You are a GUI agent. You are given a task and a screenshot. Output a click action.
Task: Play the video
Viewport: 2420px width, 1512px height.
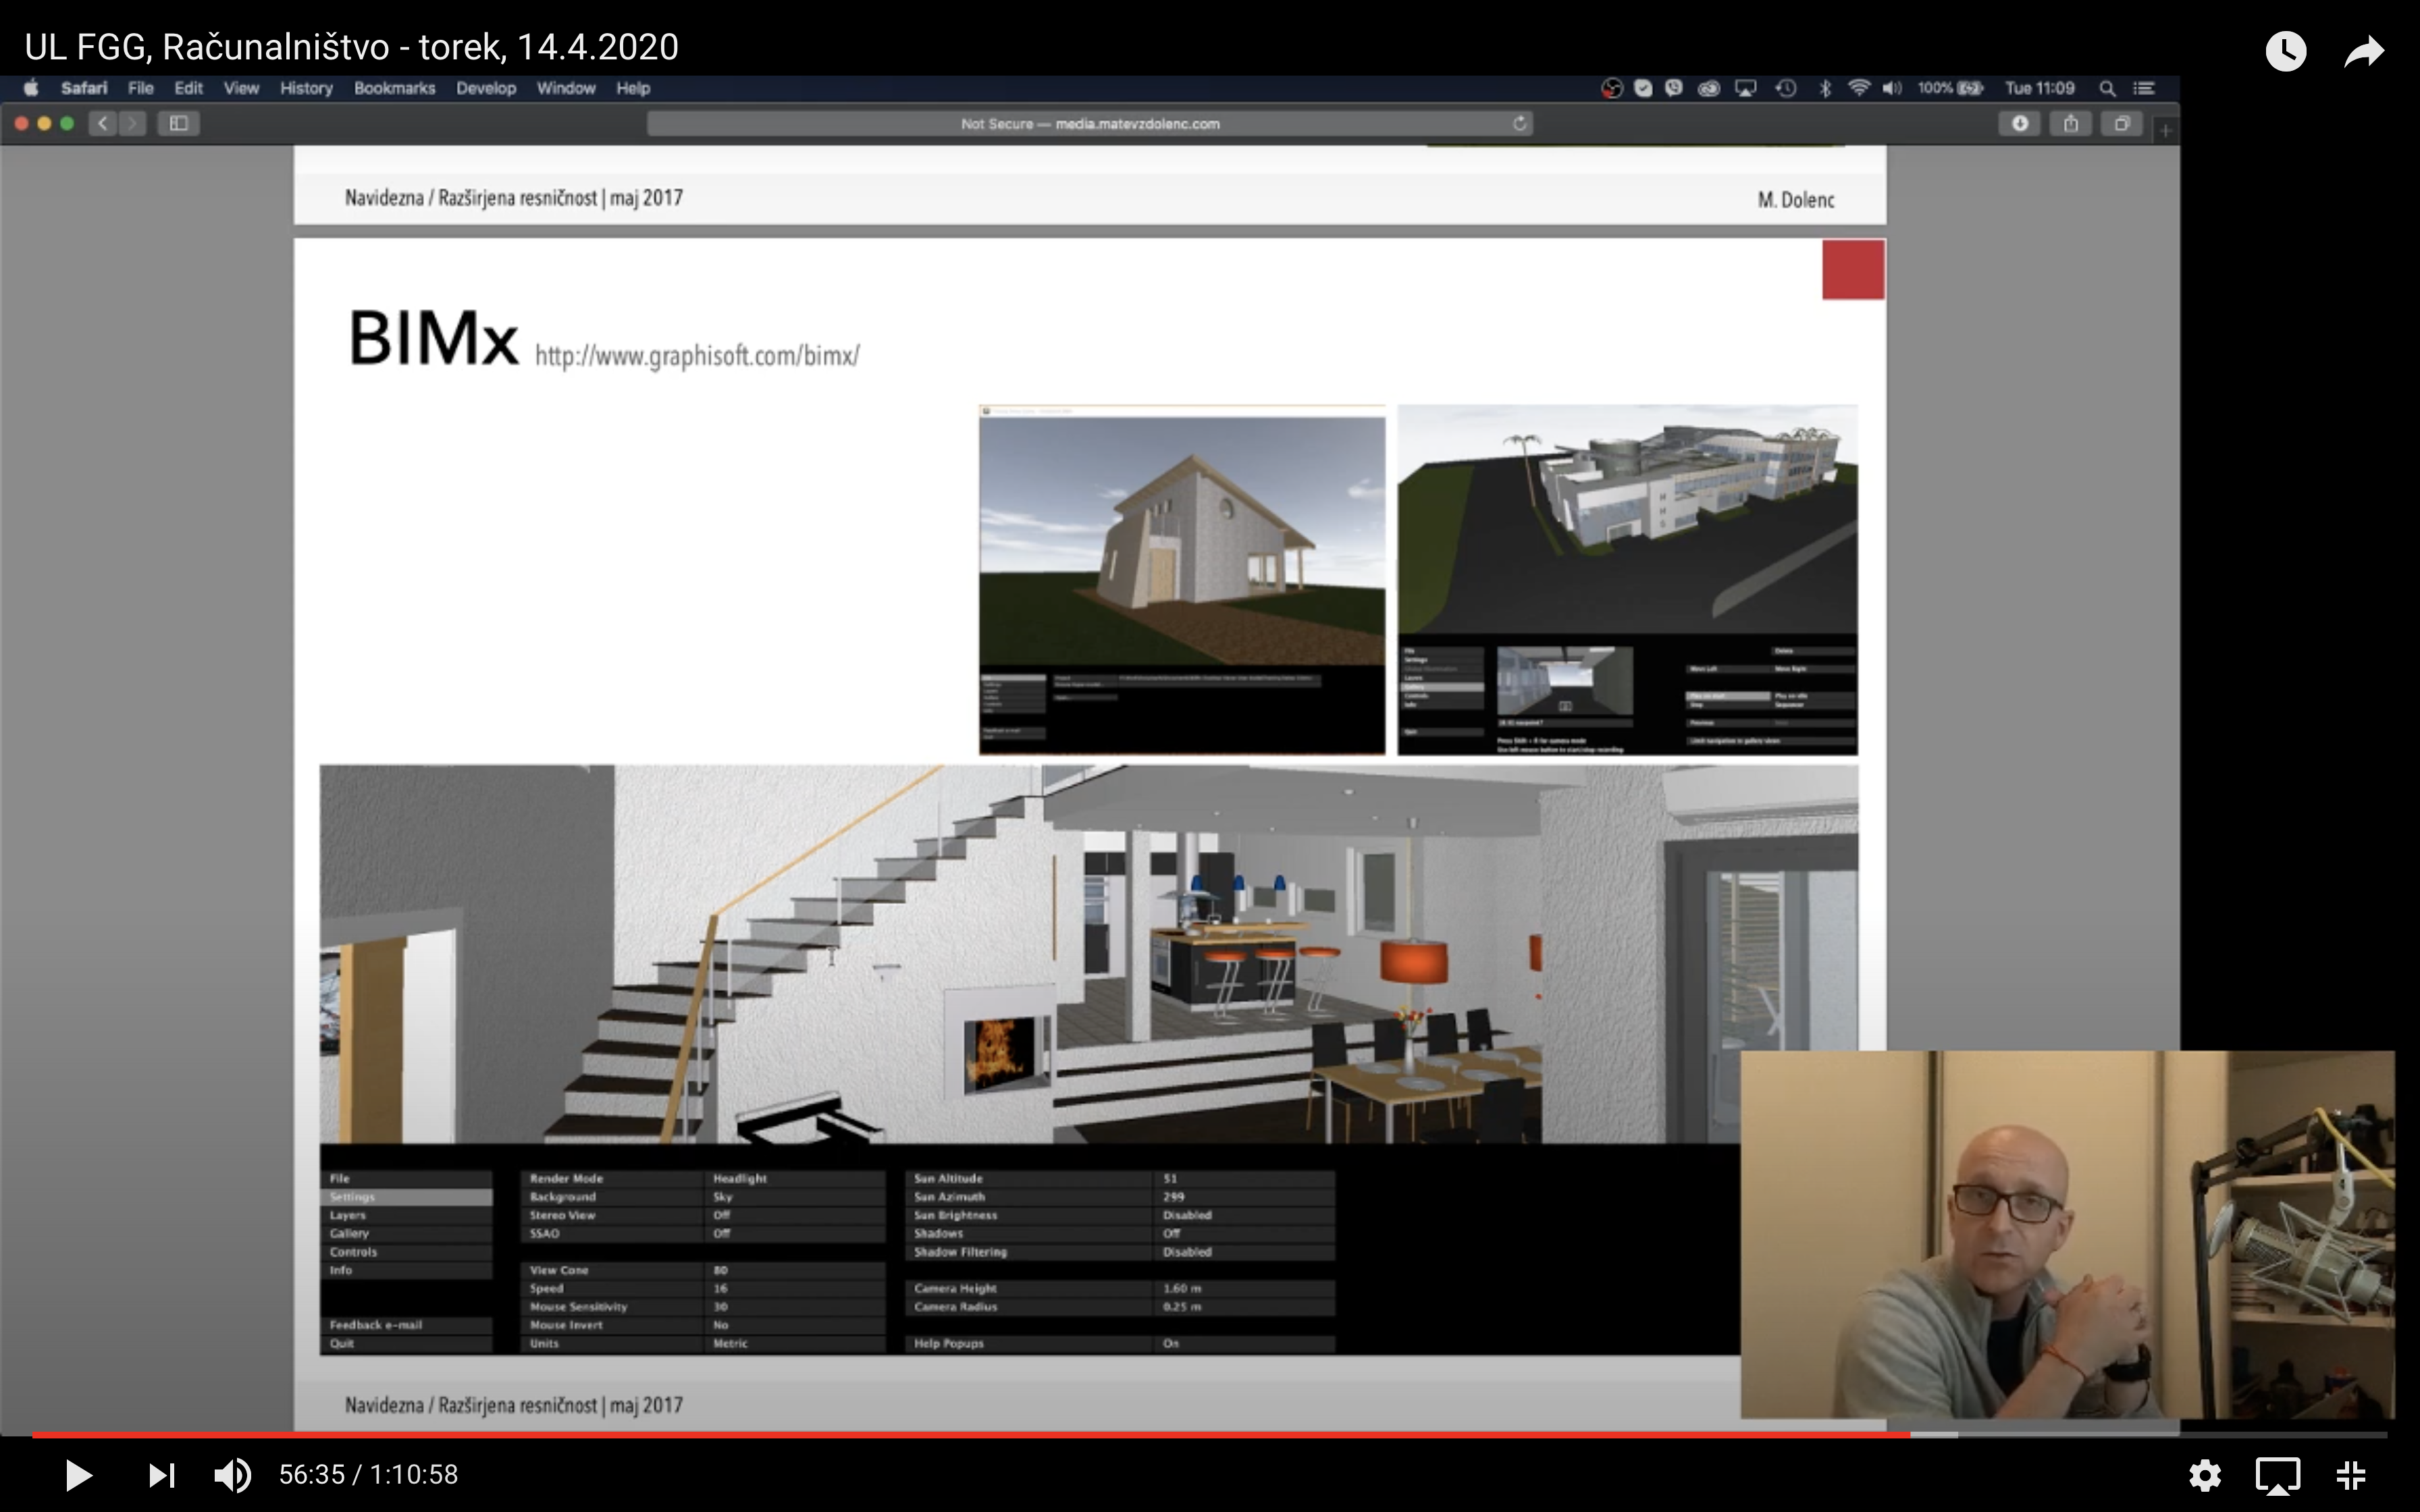[x=78, y=1475]
